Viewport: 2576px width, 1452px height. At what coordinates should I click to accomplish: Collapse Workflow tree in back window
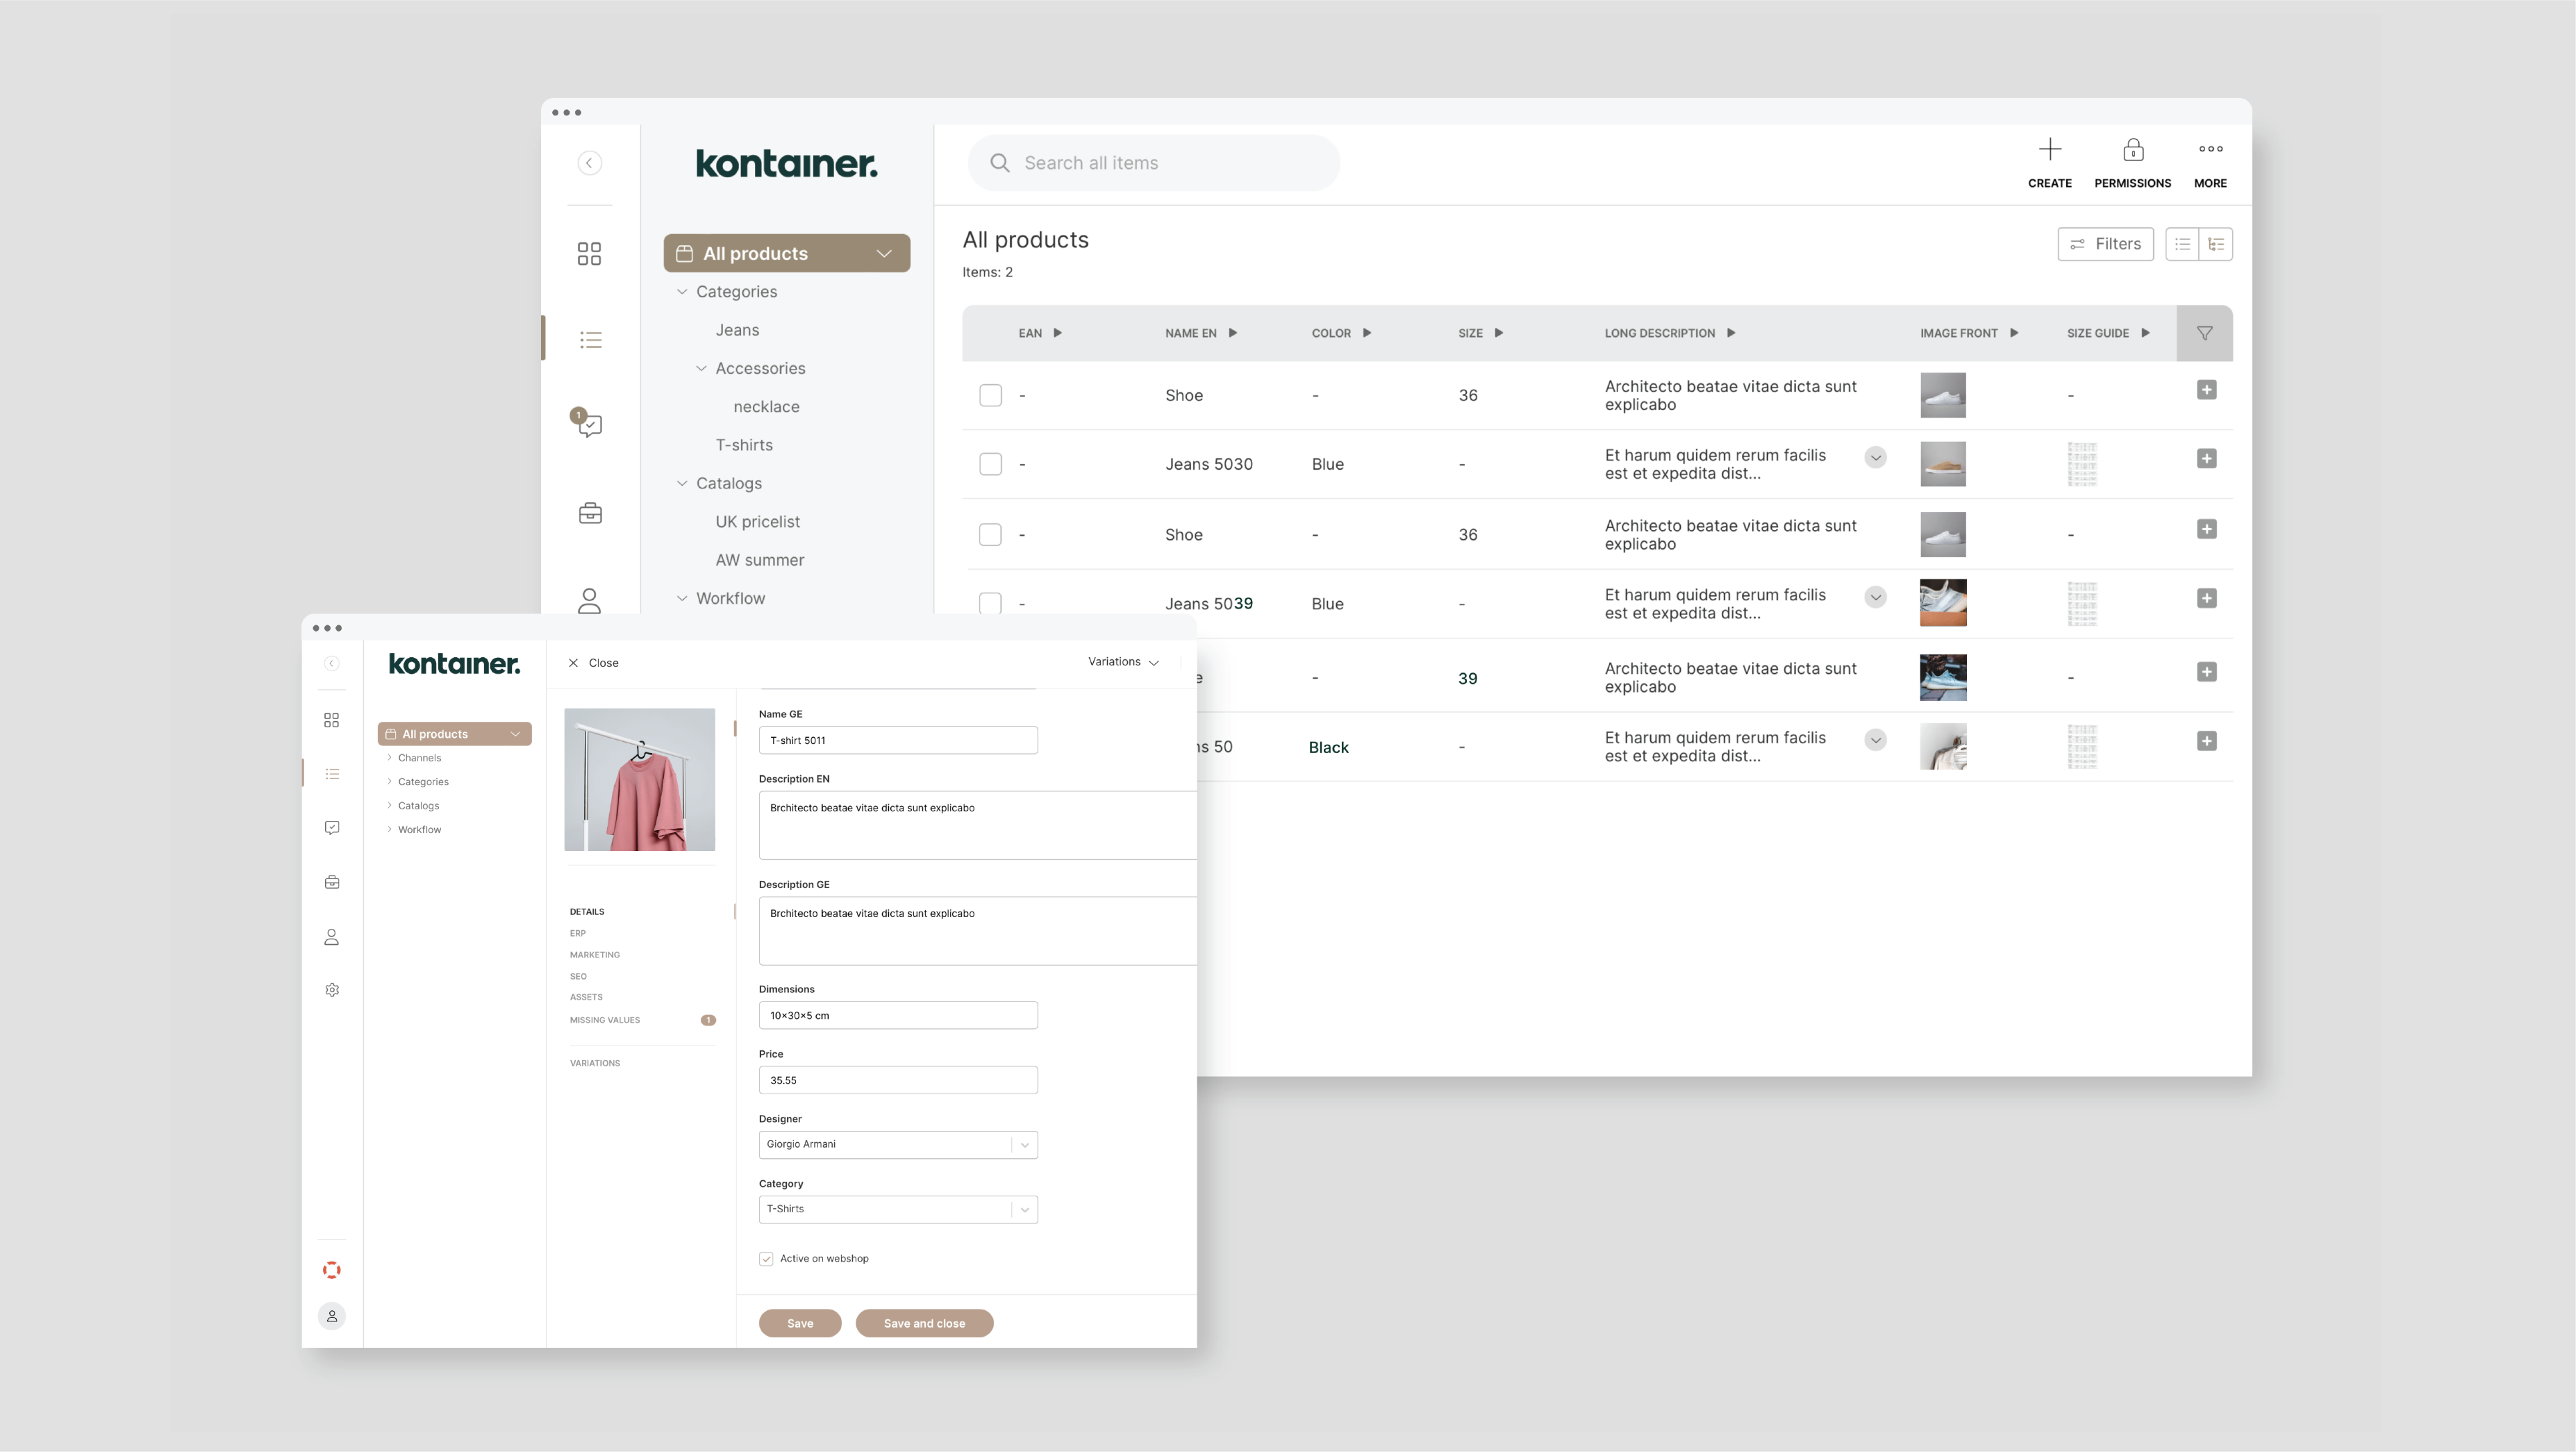(682, 599)
